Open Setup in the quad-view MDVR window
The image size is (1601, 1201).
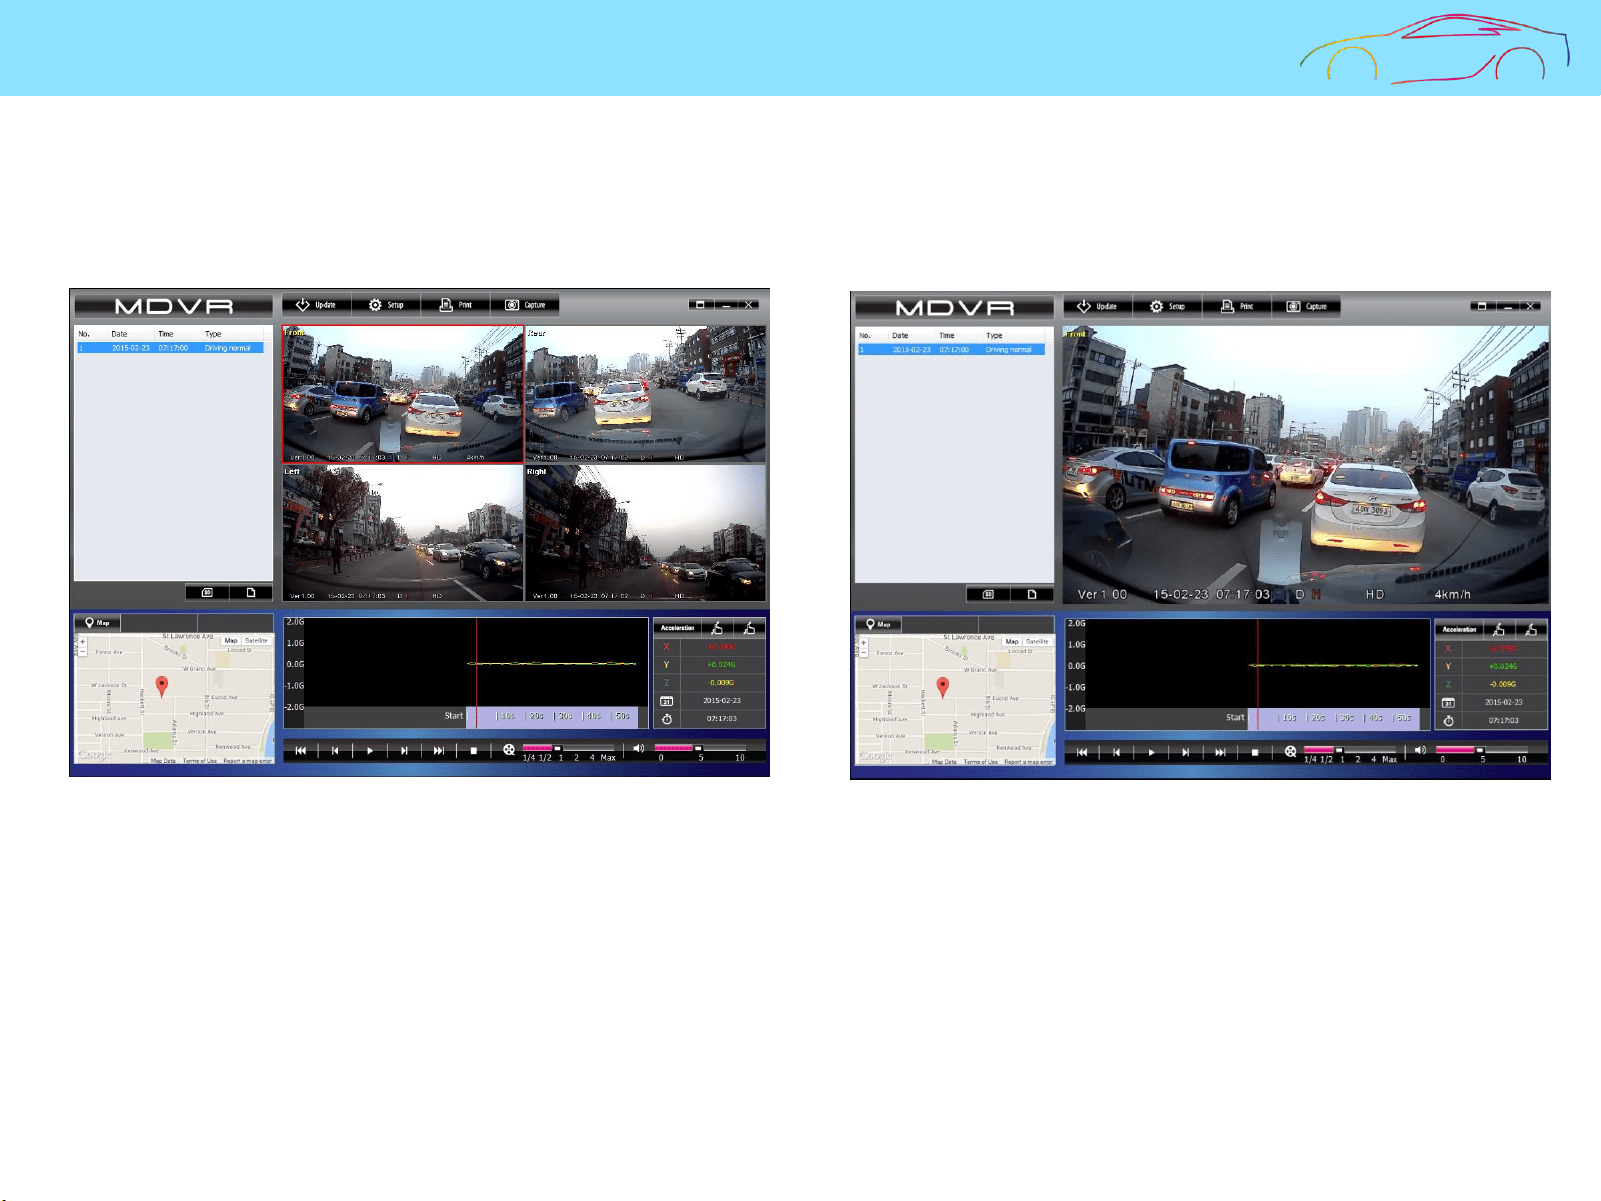pyautogui.click(x=386, y=305)
